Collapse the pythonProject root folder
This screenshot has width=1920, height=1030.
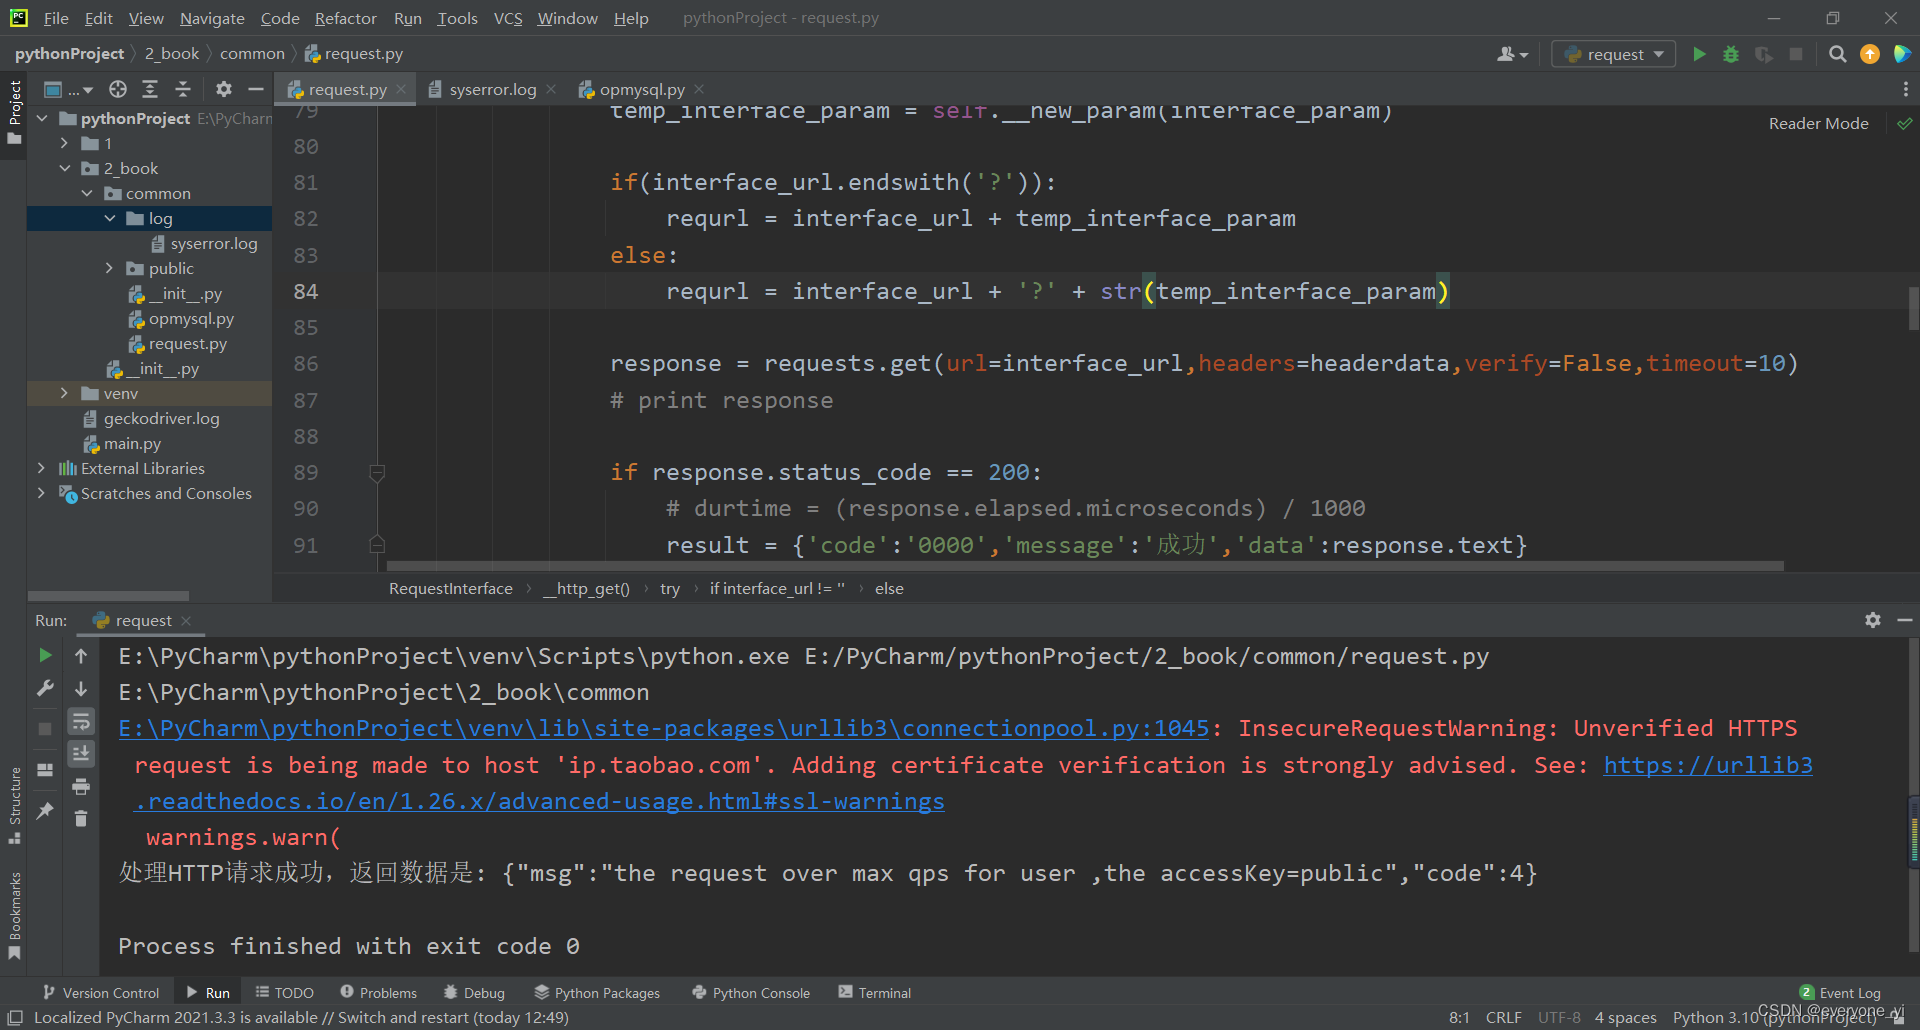click(x=42, y=118)
